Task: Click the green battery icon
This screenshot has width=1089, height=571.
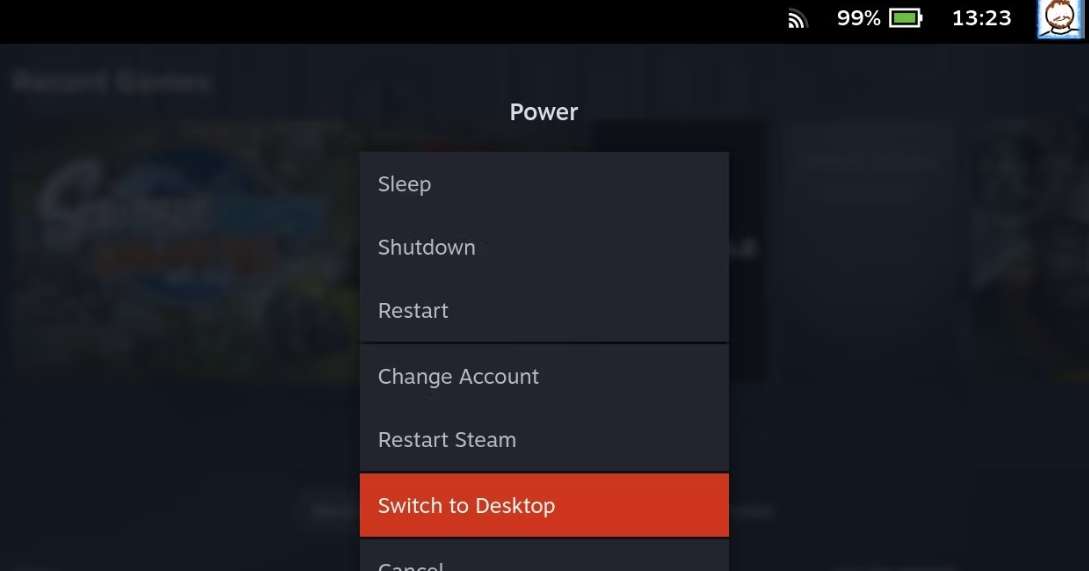Action: [x=906, y=18]
